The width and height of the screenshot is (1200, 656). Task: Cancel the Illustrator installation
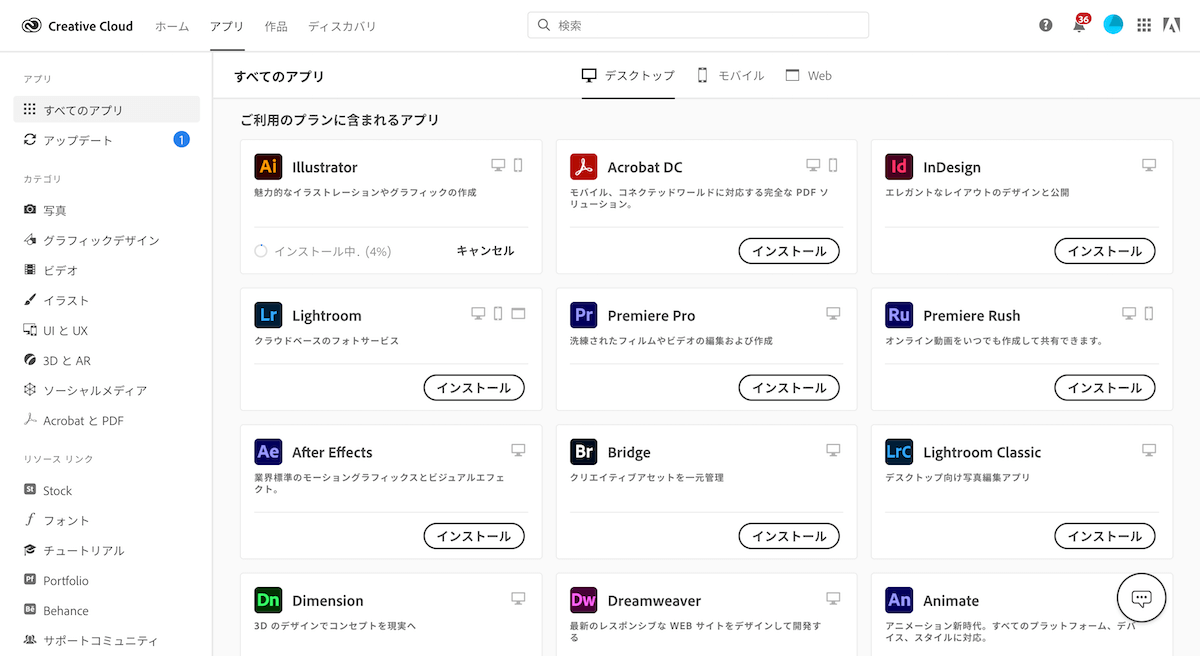(x=485, y=251)
